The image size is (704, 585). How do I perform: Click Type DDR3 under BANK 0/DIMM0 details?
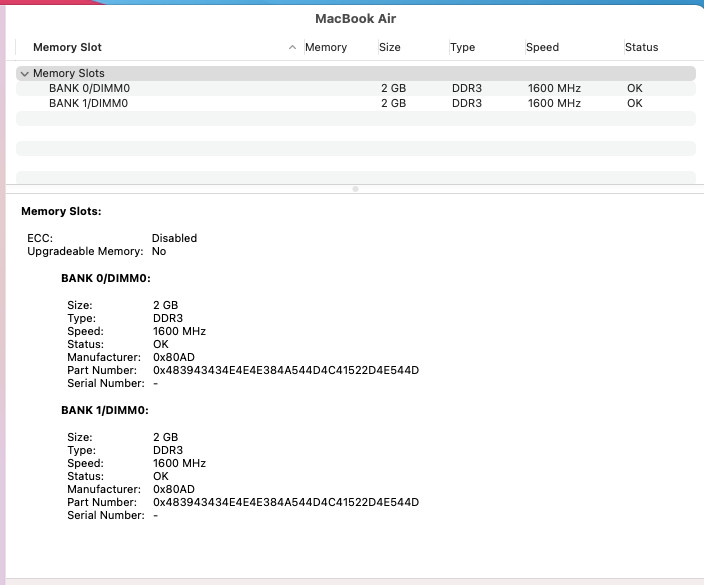click(x=168, y=318)
